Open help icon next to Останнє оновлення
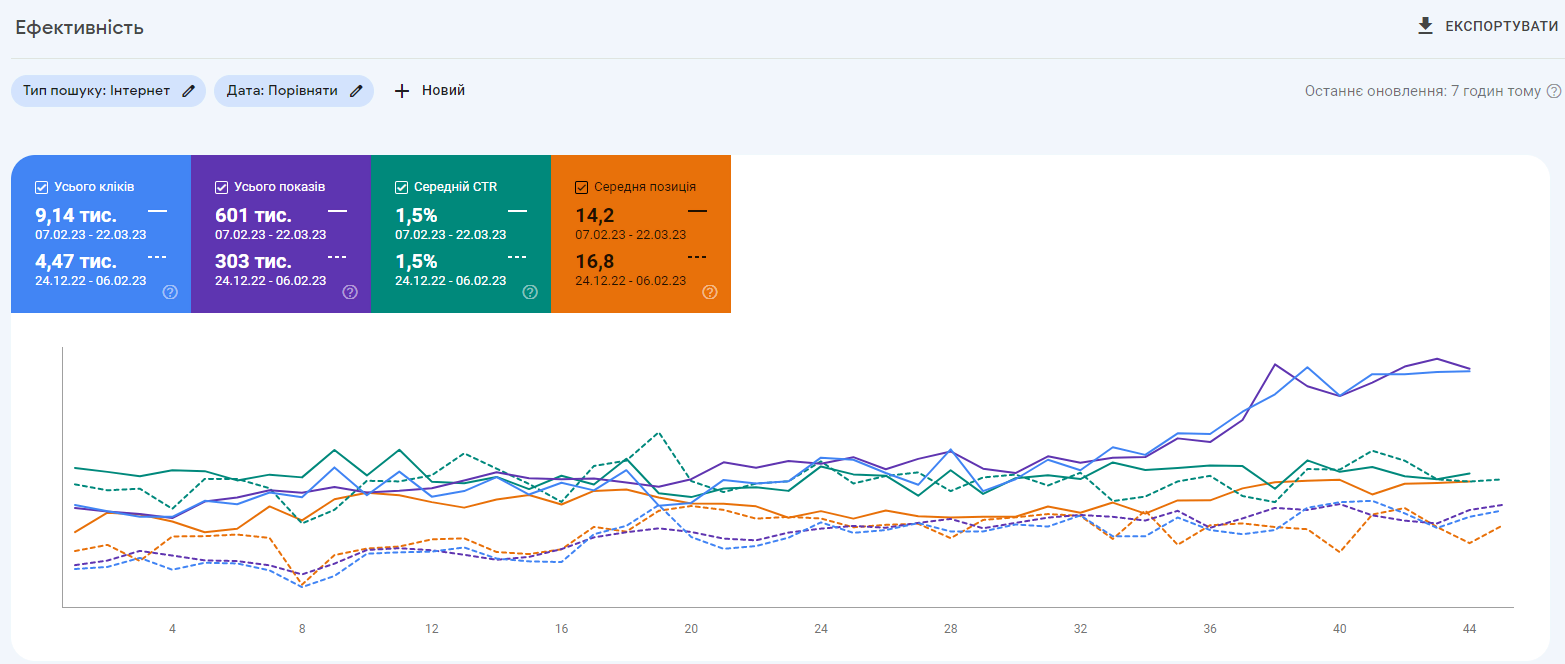The width and height of the screenshot is (1565, 664). tap(1554, 91)
